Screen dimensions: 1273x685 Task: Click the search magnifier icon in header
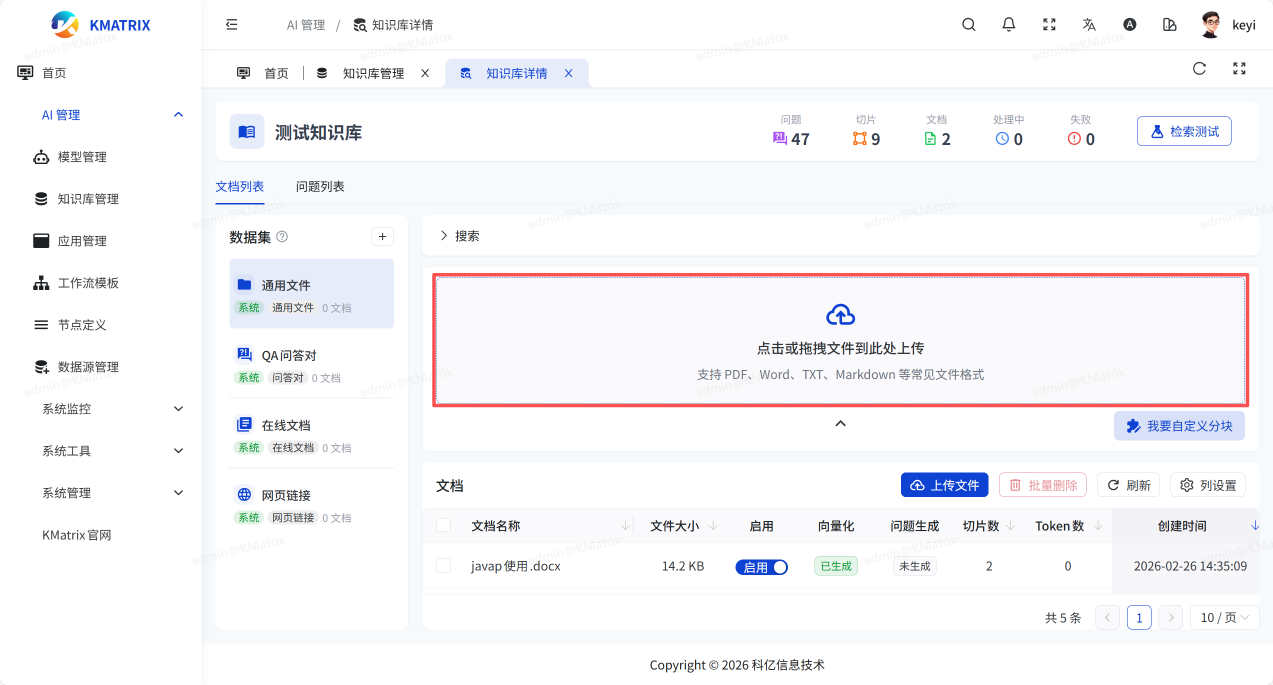968,25
